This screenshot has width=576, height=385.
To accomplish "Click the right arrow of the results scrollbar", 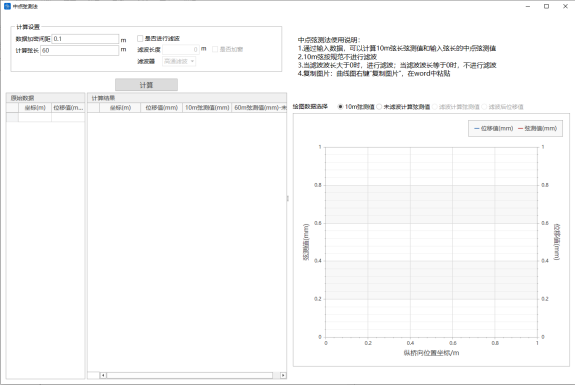I will click(283, 375).
